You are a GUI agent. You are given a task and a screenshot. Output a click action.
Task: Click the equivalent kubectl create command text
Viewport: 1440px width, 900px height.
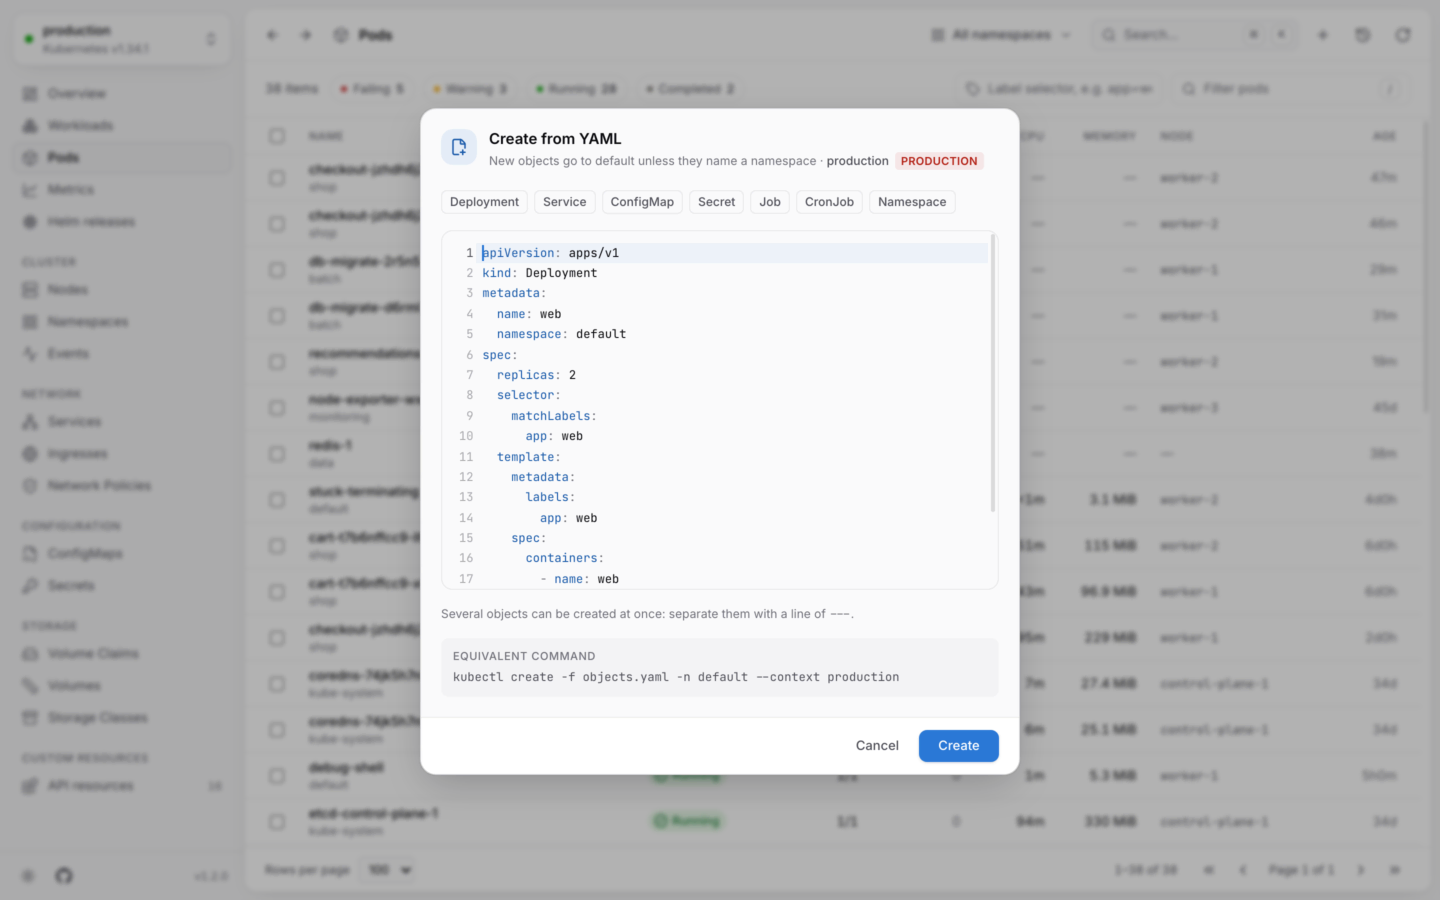[676, 677]
